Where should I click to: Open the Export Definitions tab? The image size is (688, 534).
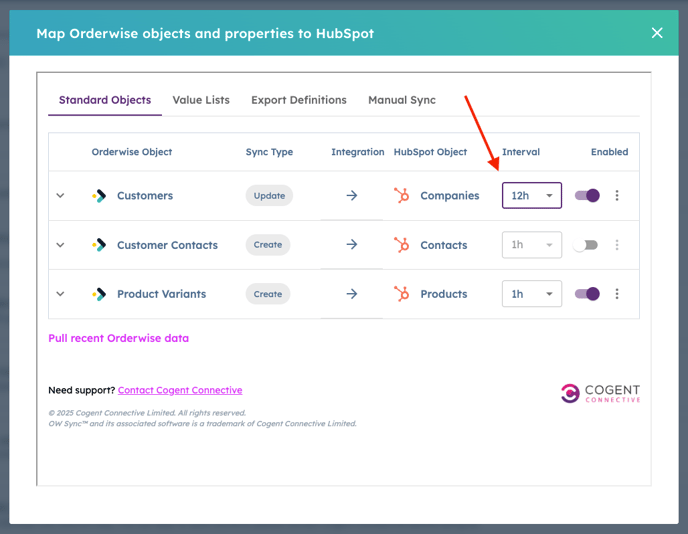pyautogui.click(x=299, y=100)
